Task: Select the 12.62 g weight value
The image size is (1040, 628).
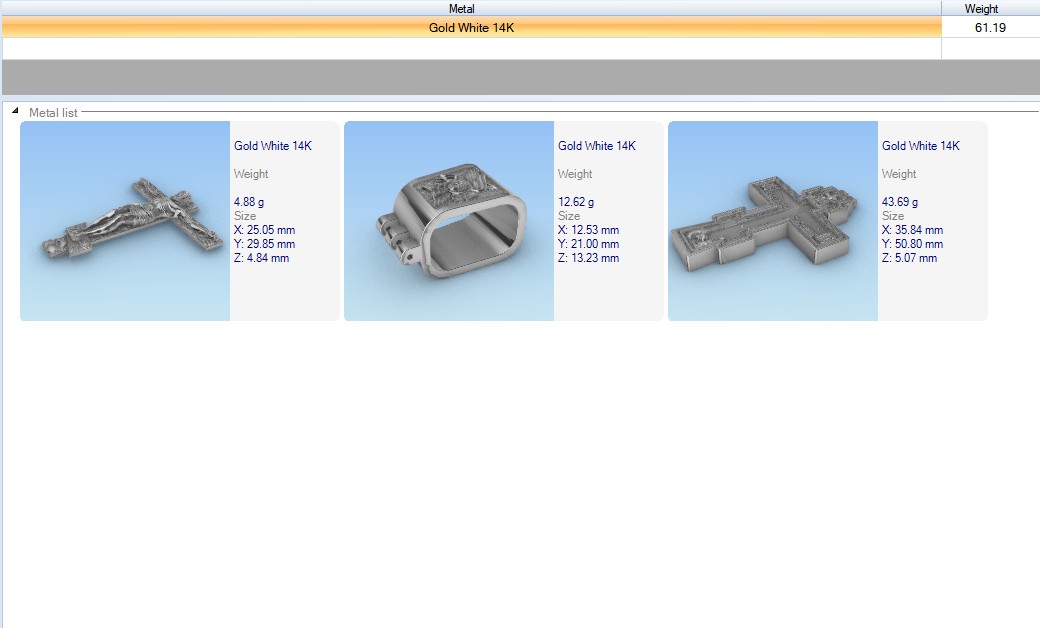Action: [x=576, y=202]
